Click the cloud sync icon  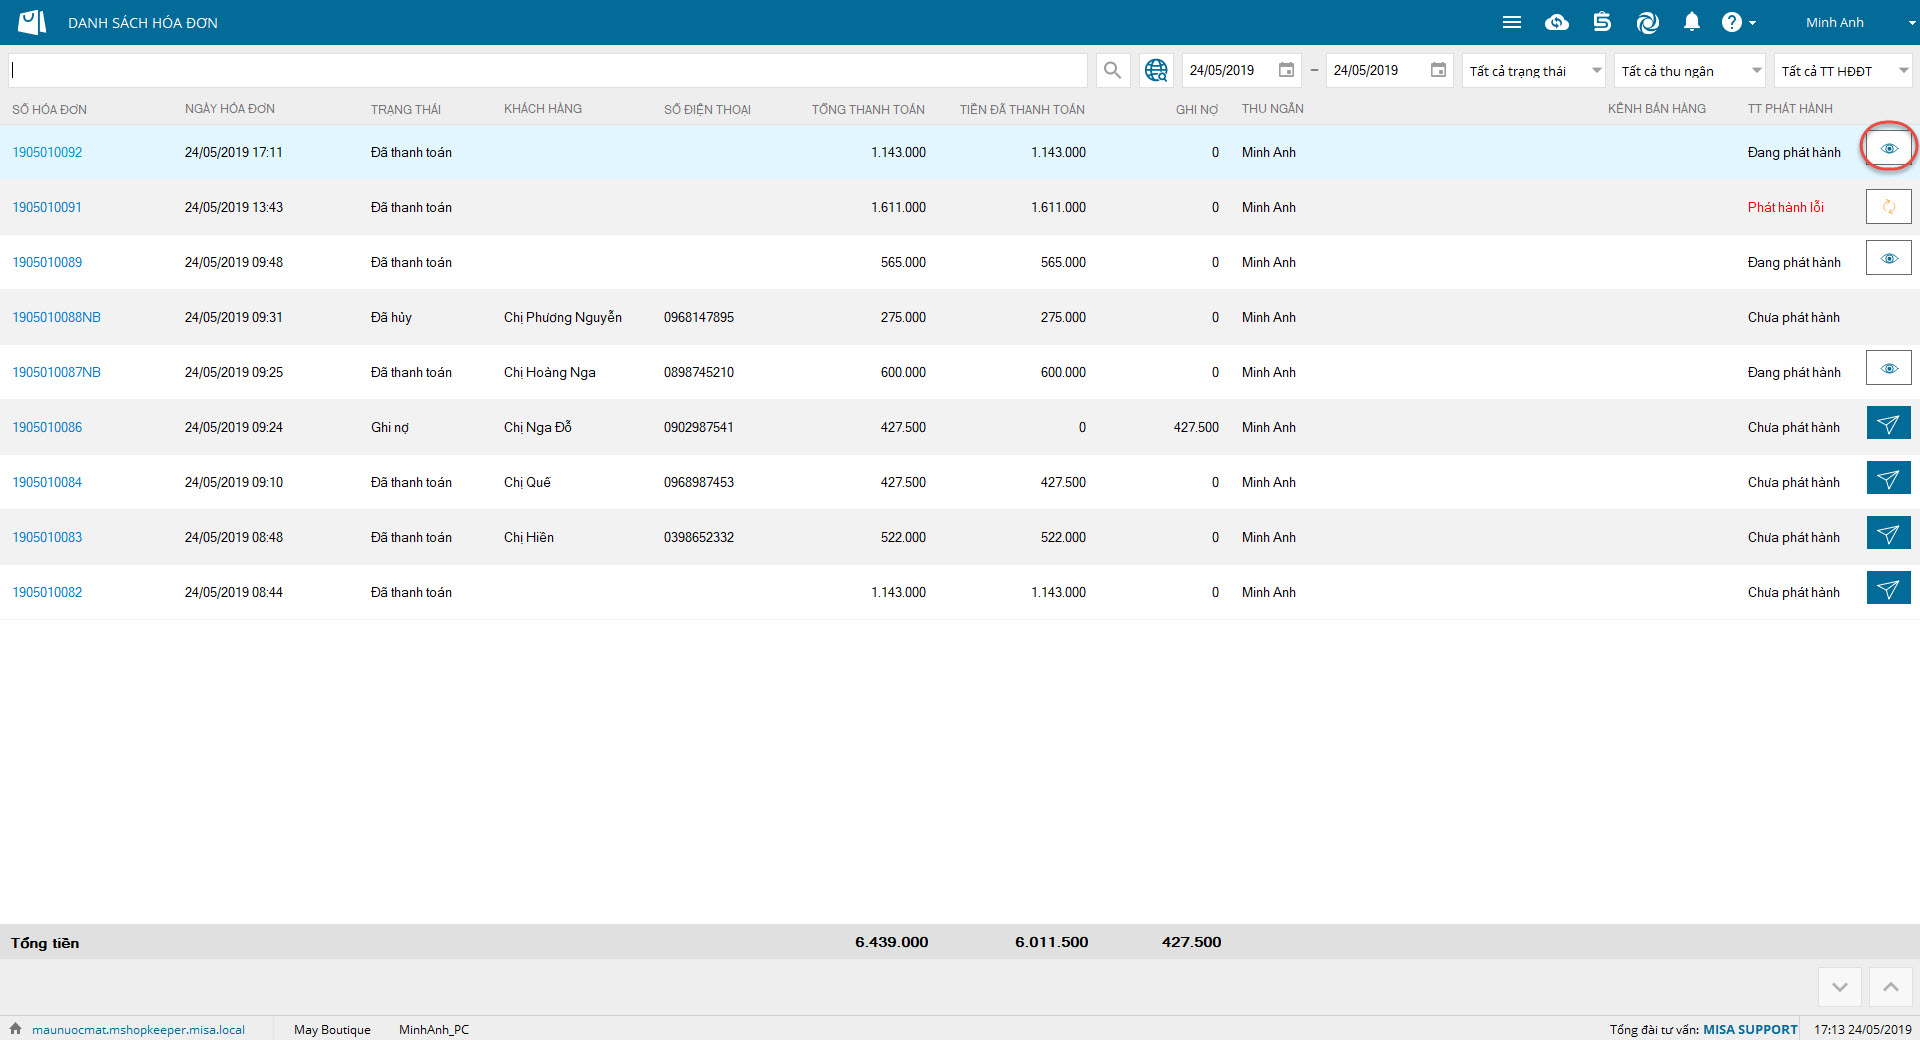tap(1556, 22)
